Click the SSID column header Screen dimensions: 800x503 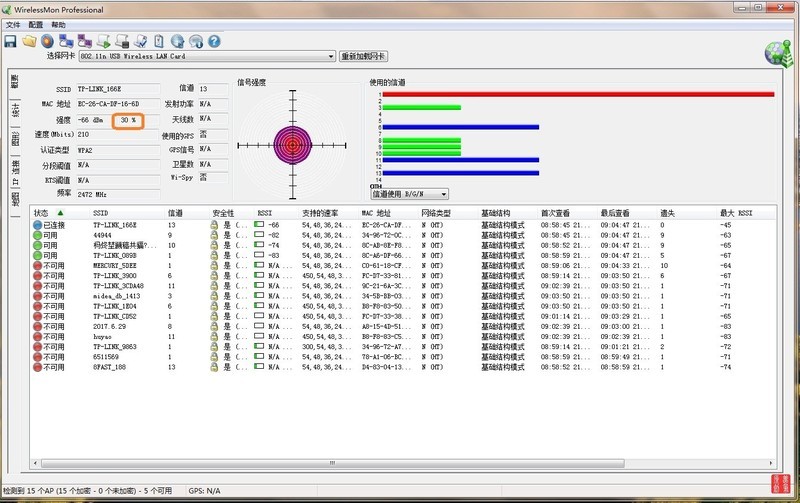point(100,213)
